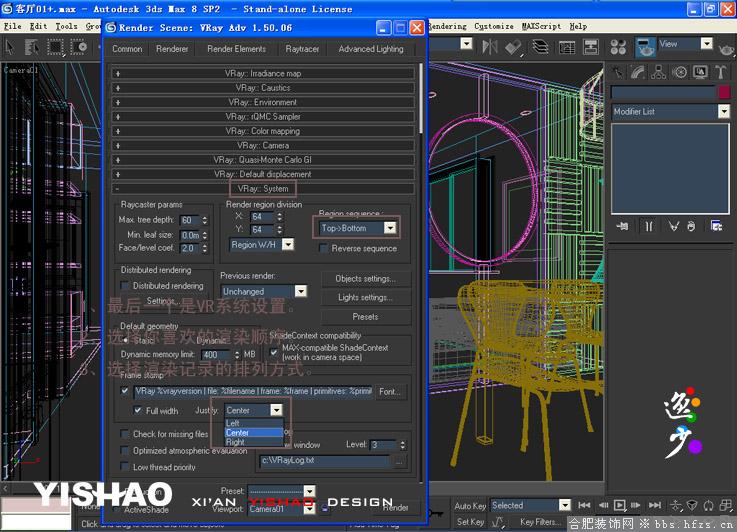Image resolution: width=737 pixels, height=532 pixels.
Task: Choose Right in justify list
Action: point(254,442)
